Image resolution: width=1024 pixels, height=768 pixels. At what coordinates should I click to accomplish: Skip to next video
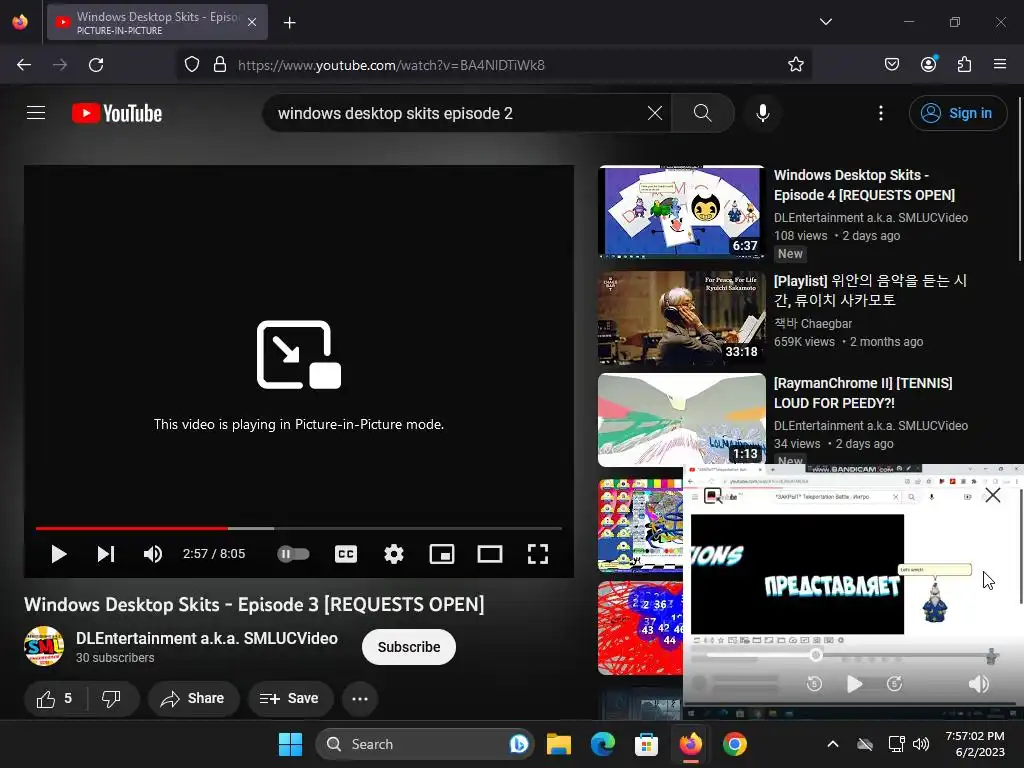(x=106, y=554)
